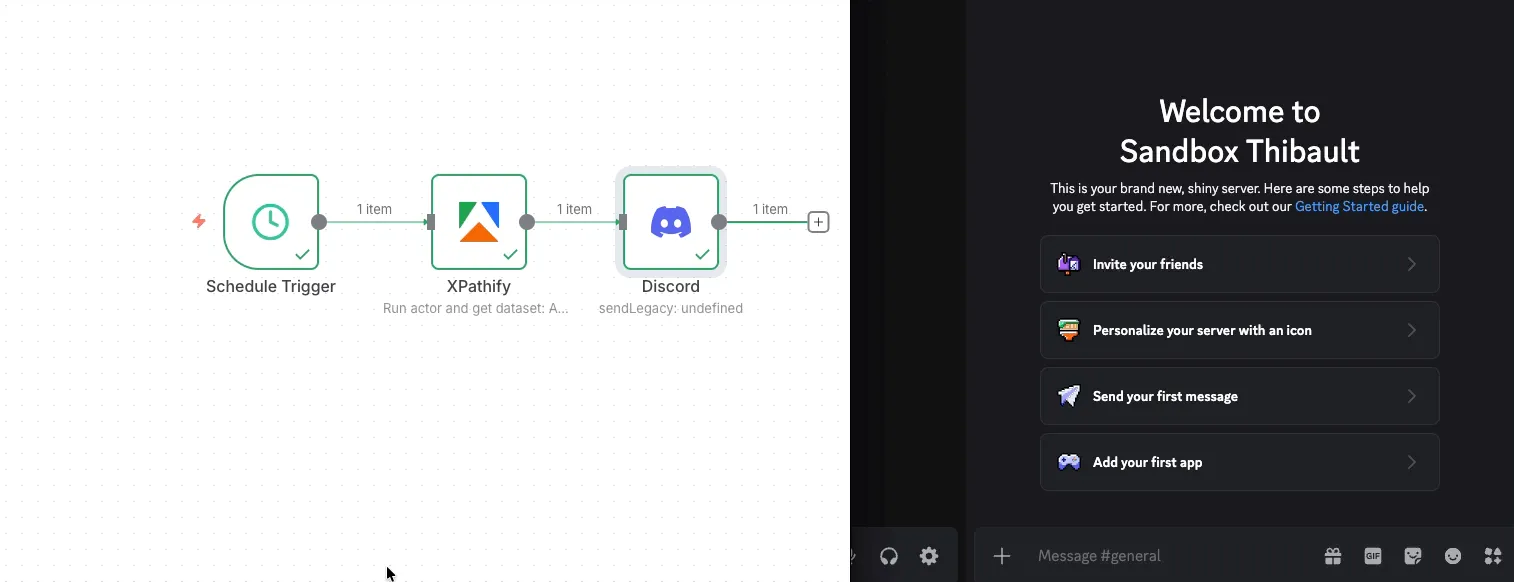Viewport: 1514px width, 582px height.
Task: Open the emoji picker
Action: point(1452,555)
